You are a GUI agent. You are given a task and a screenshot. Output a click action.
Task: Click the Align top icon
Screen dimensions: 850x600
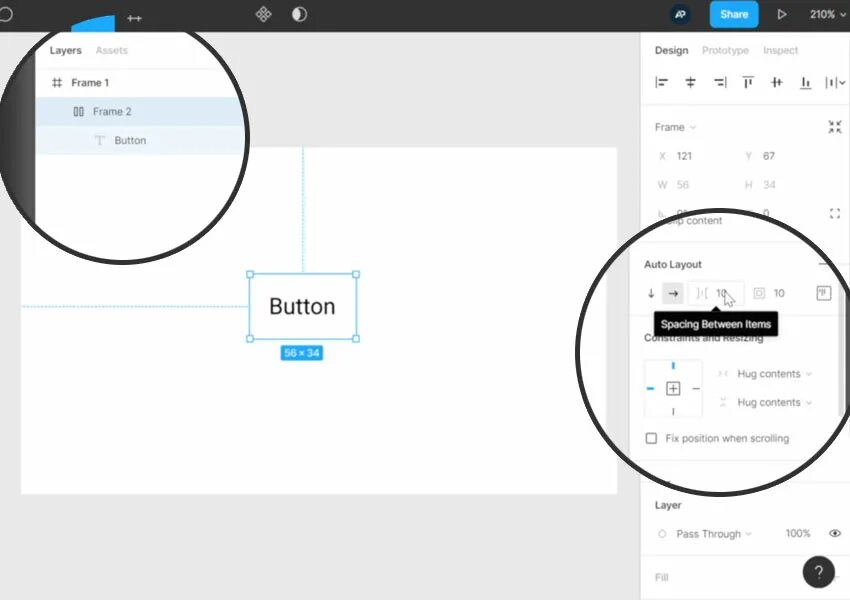click(x=748, y=82)
